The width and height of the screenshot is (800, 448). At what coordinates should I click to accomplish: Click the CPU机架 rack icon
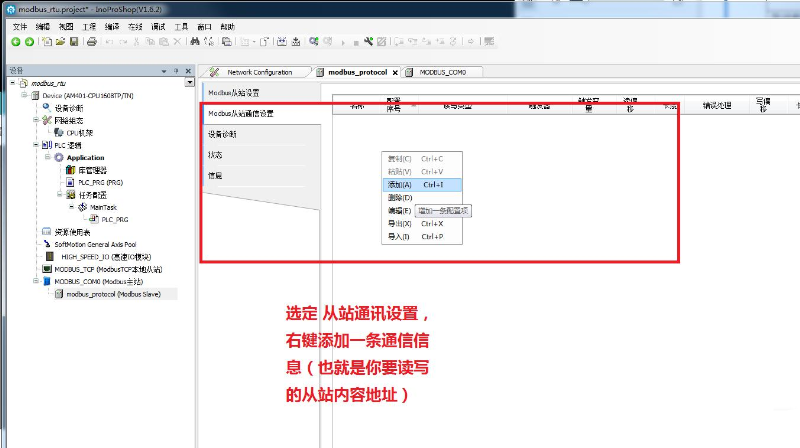(x=59, y=133)
